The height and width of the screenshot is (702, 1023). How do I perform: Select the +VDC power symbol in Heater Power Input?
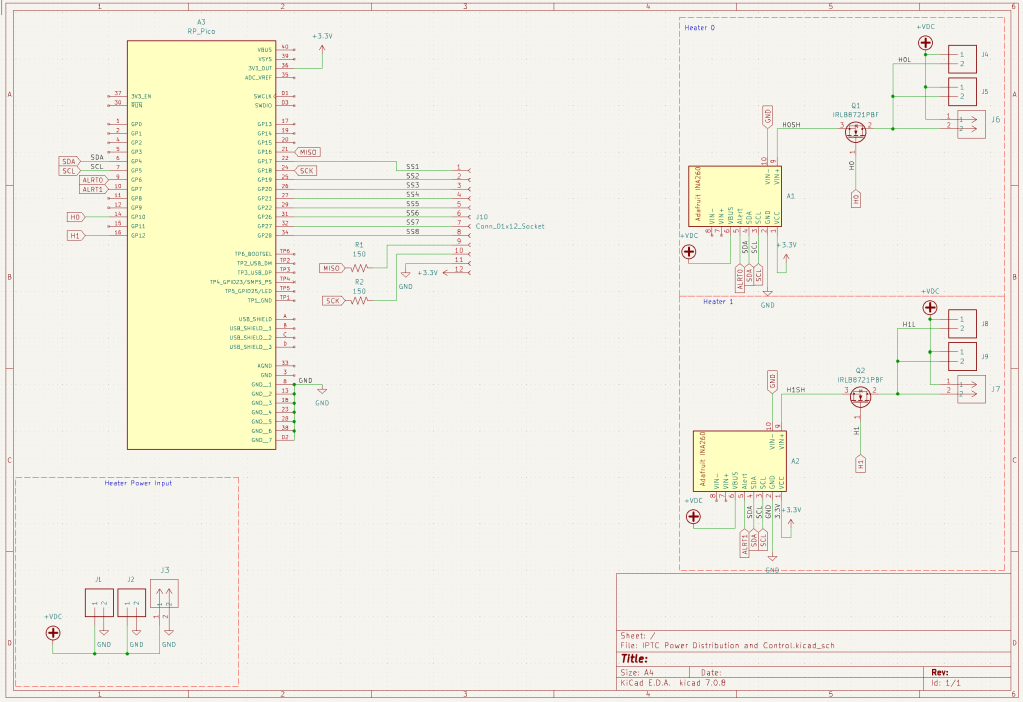pyautogui.click(x=53, y=632)
